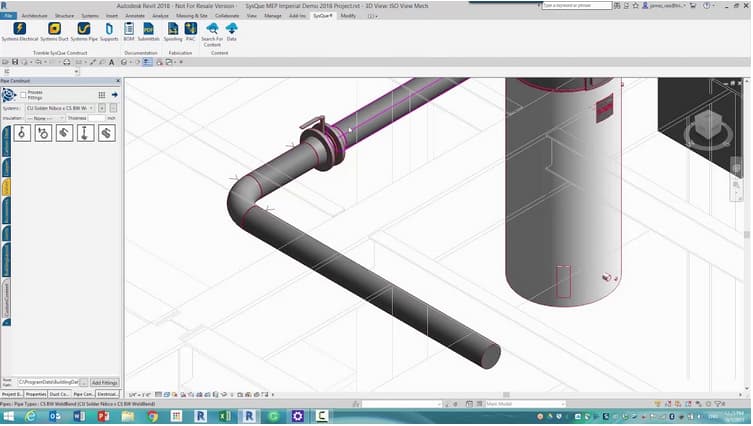Click the file path field with ProgramData path
The image size is (753, 426).
pyautogui.click(x=48, y=383)
